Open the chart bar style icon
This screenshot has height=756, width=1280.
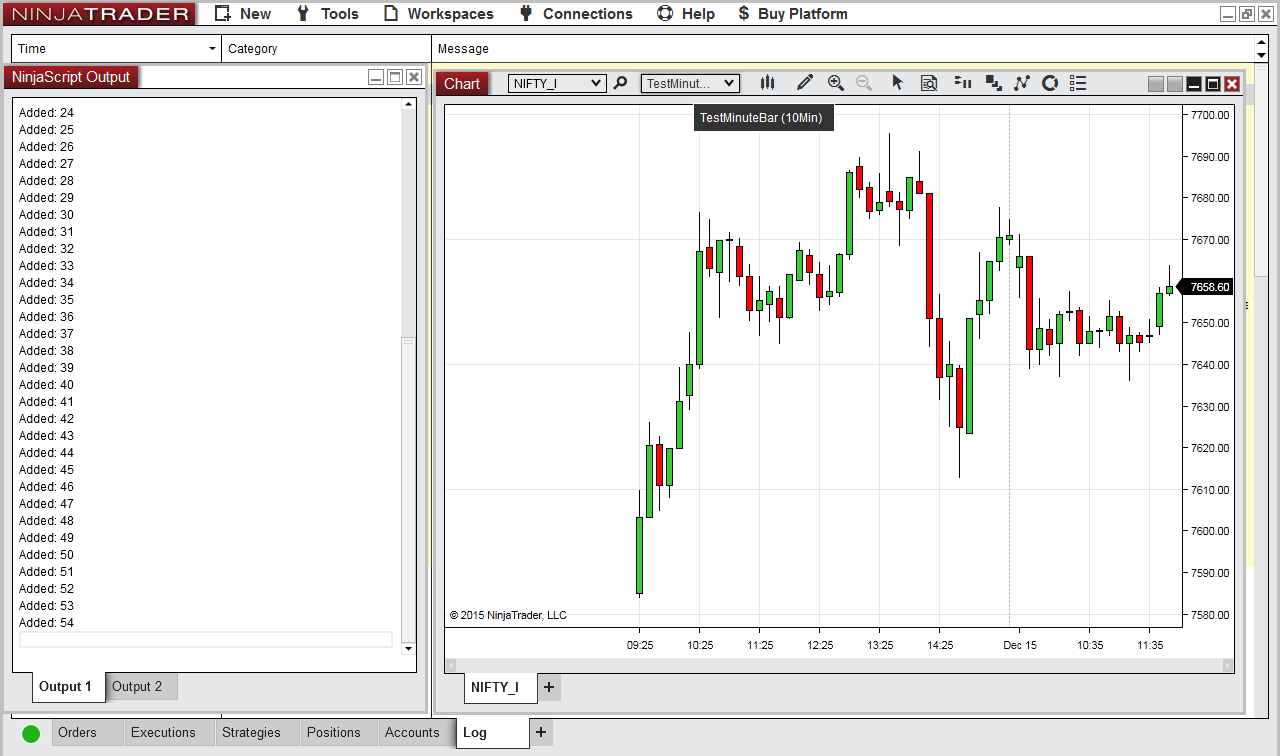(768, 83)
